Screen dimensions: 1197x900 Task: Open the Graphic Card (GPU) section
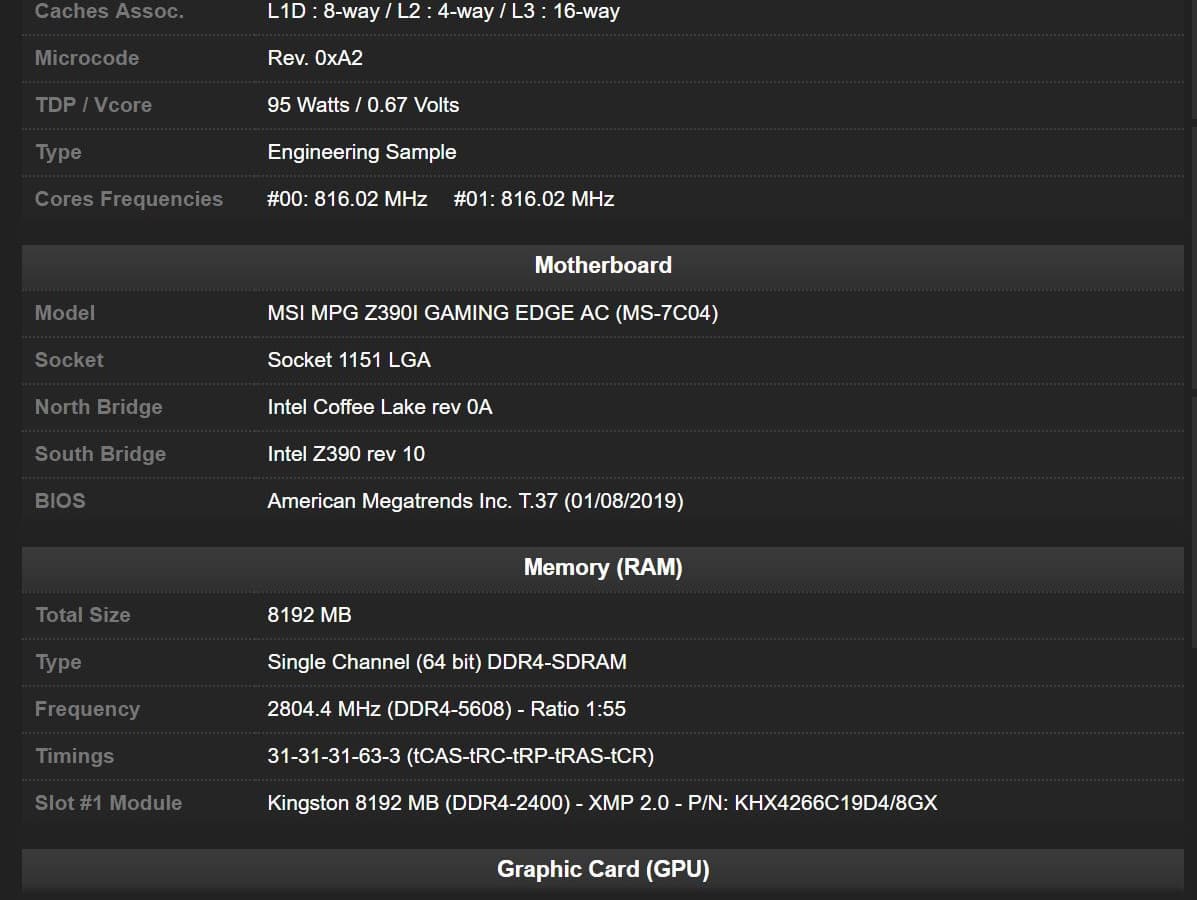click(602, 869)
